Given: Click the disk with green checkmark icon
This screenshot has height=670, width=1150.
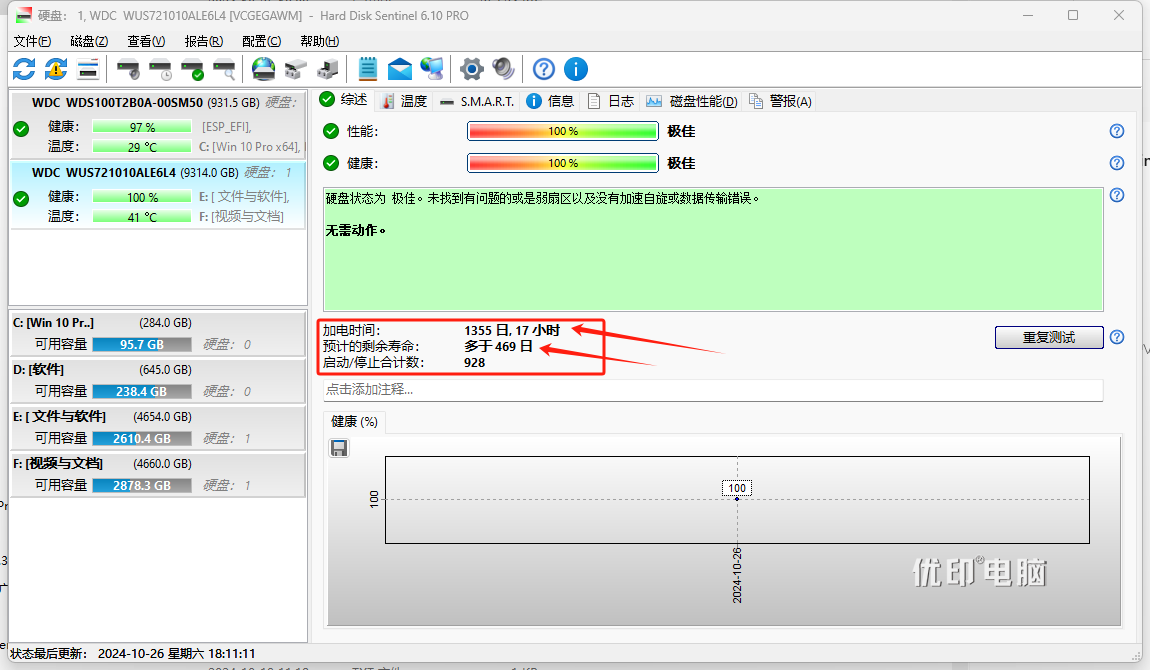Looking at the screenshot, I should [192, 70].
